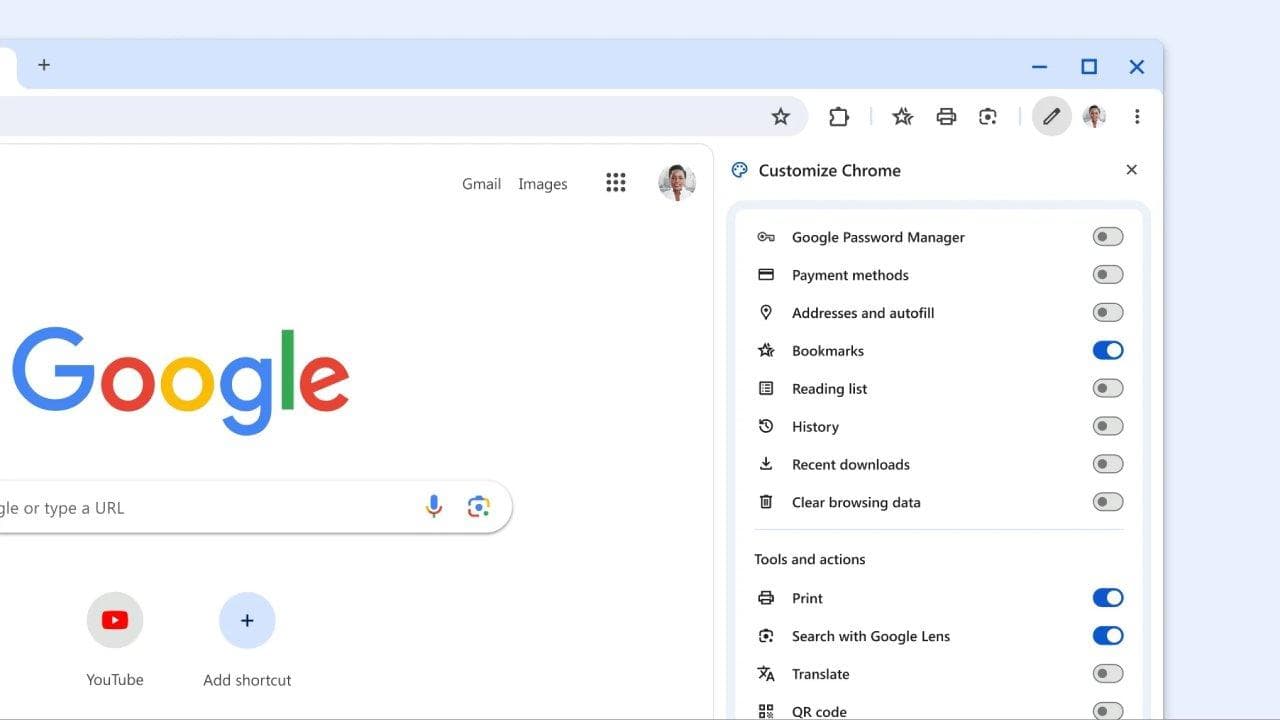The image size is (1280, 720).
Task: Open the Google apps grid launcher
Action: click(x=616, y=182)
